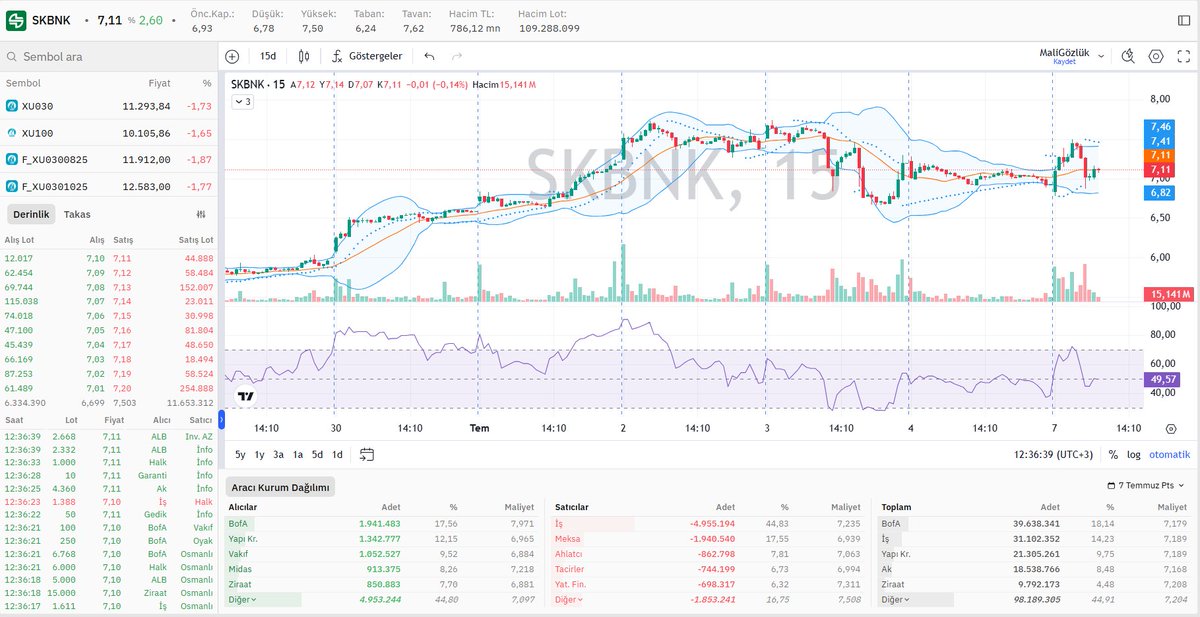This screenshot has width=1200, height=617.
Task: Undo last chart action arrow
Action: click(x=429, y=56)
